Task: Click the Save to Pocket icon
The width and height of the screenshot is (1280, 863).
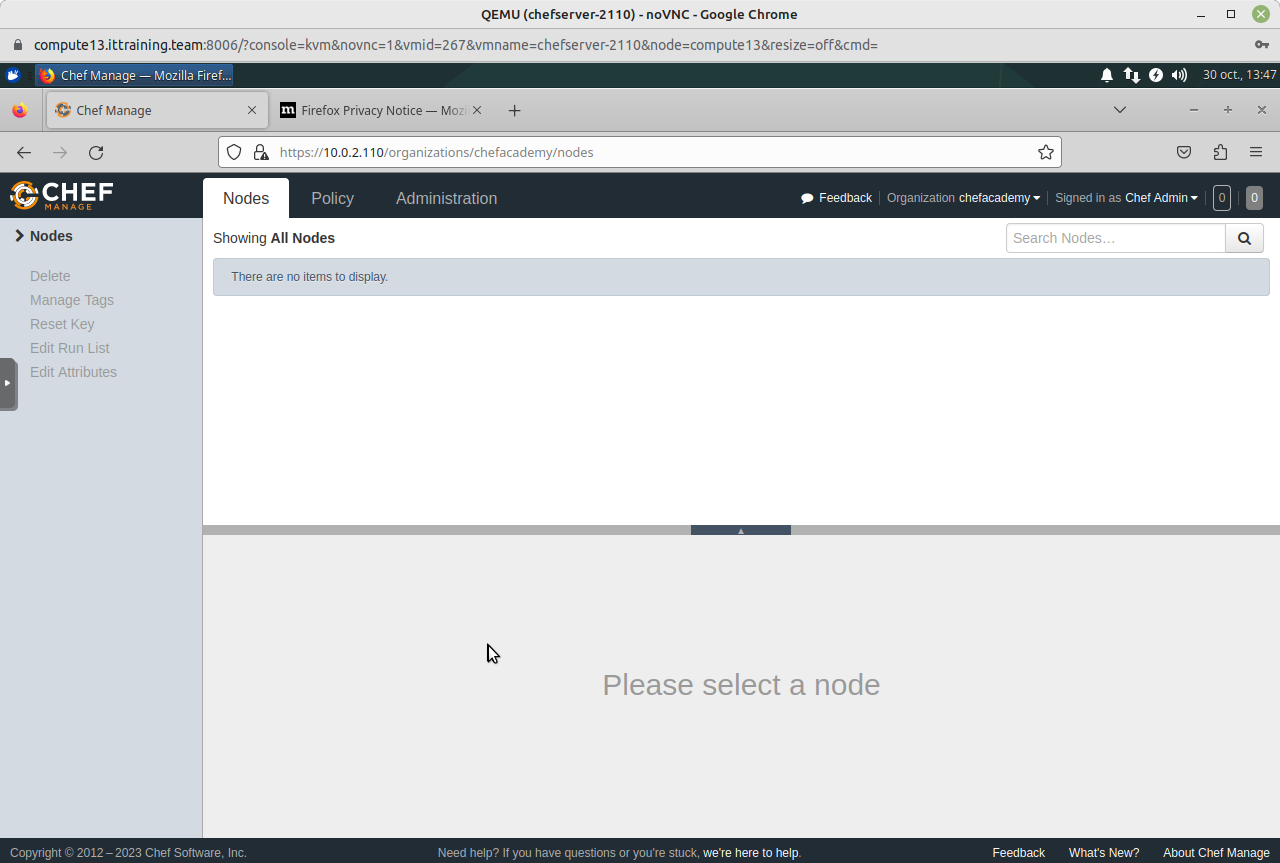Action: click(1184, 152)
